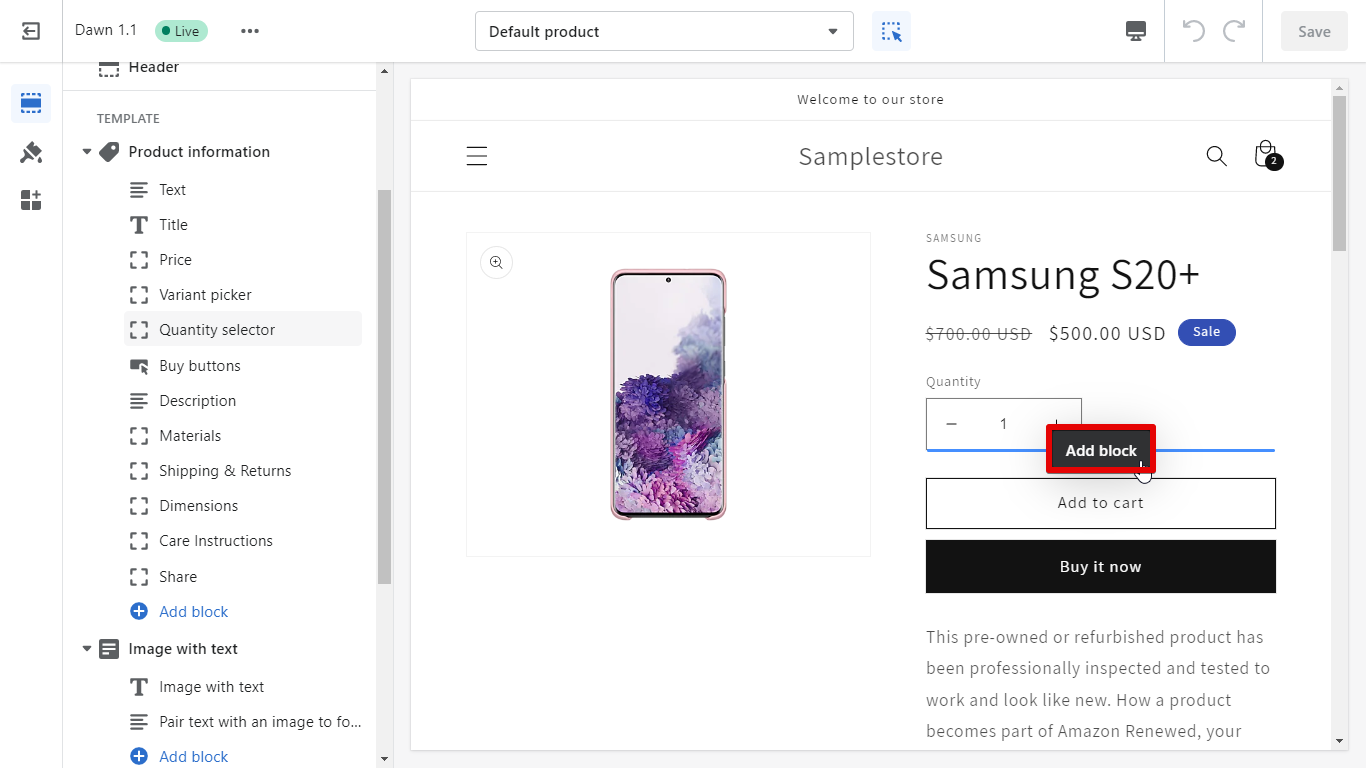Click the Add block tooltip button in preview
Screen dimensions: 1366x768
(x=1101, y=450)
